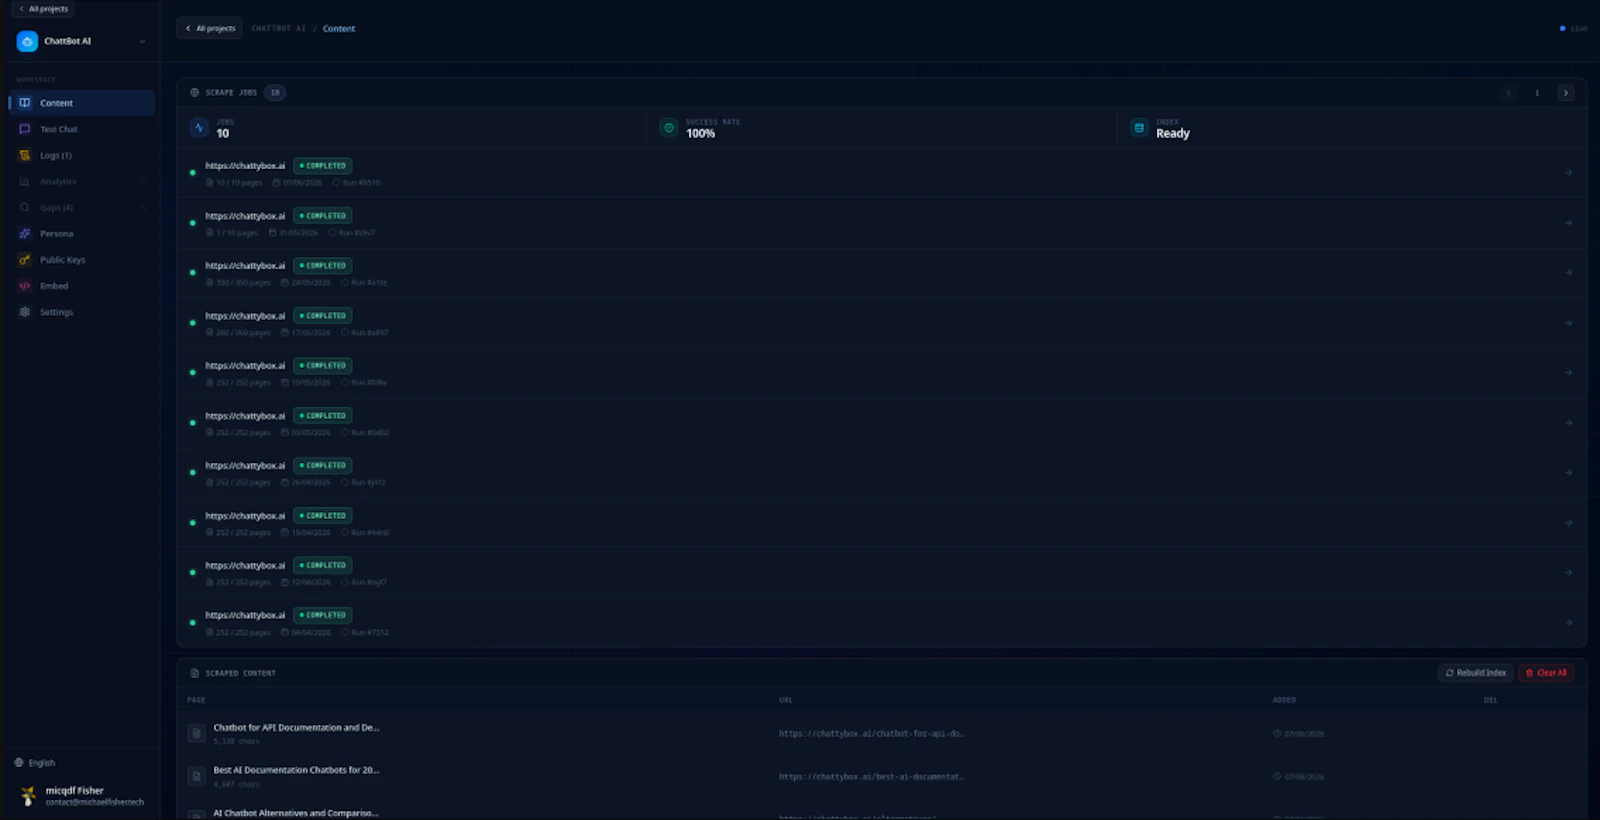1600x820 pixels.
Task: Click URL https://chattybox.ai/chatbot-for-api-do..
Action: [871, 734]
